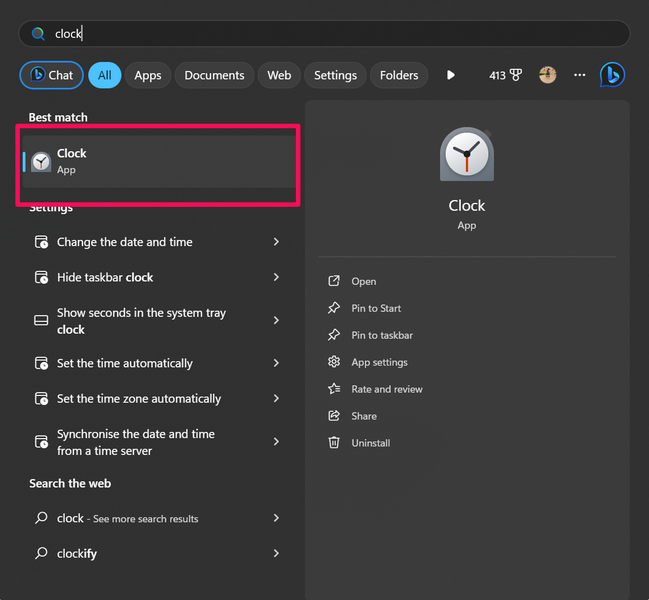Click the search magnifier icon in search box

(x=39, y=34)
